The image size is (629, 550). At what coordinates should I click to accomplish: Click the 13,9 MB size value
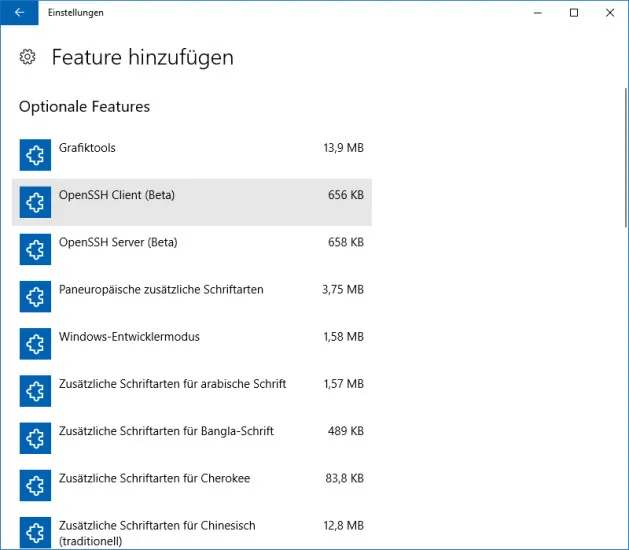[x=343, y=148]
